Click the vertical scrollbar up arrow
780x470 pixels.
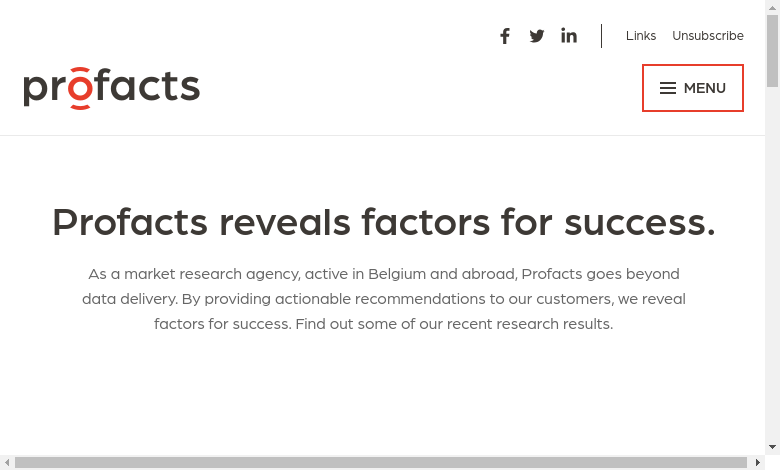[x=772, y=8]
